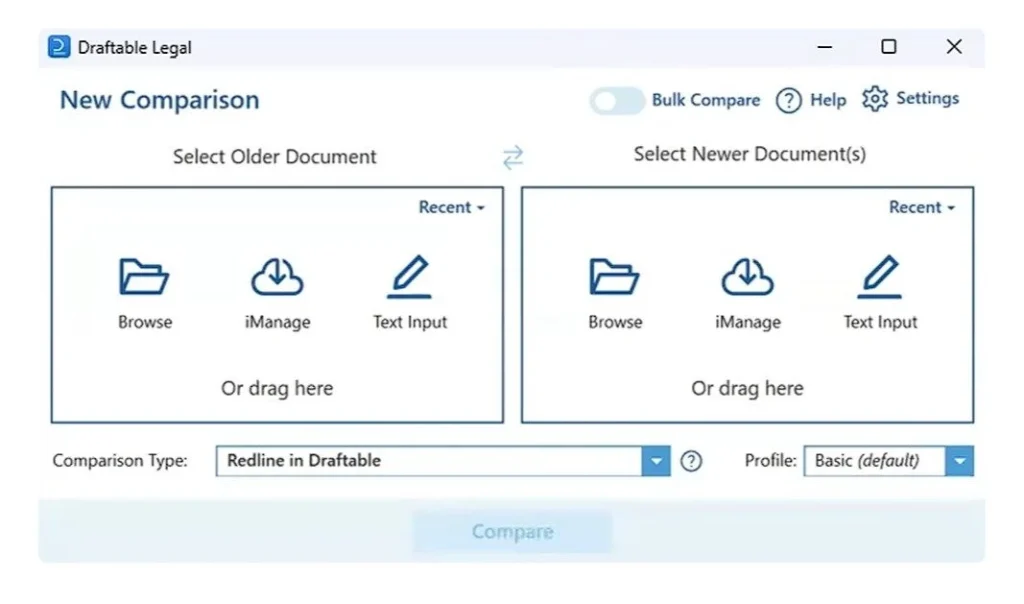Click the older document drag-and-drop area

click(277, 388)
